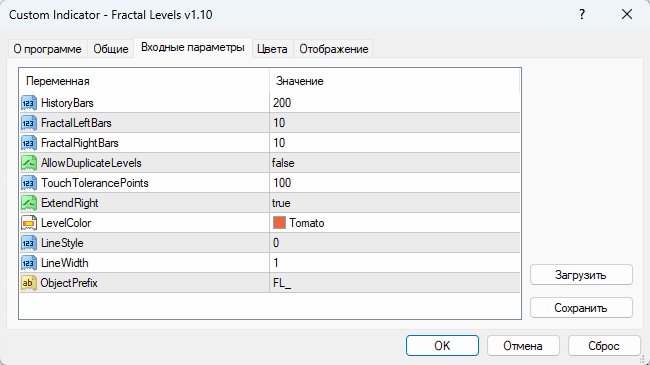Image resolution: width=650 pixels, height=365 pixels.
Task: Select the FractalLeftBars variable name
Action: click(x=76, y=123)
